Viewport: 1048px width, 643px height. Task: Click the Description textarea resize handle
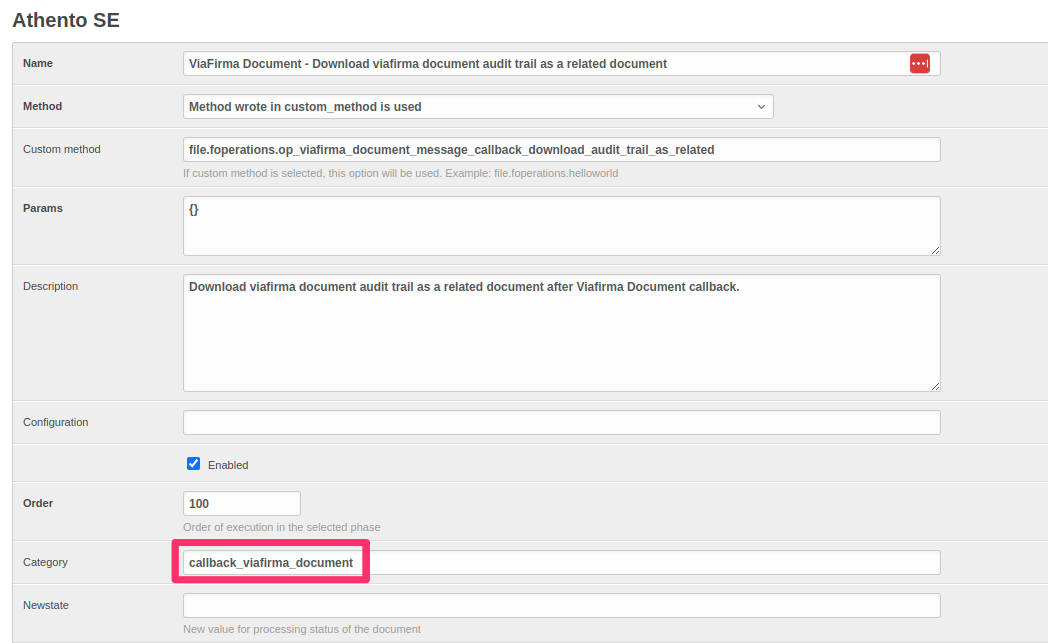[x=935, y=386]
